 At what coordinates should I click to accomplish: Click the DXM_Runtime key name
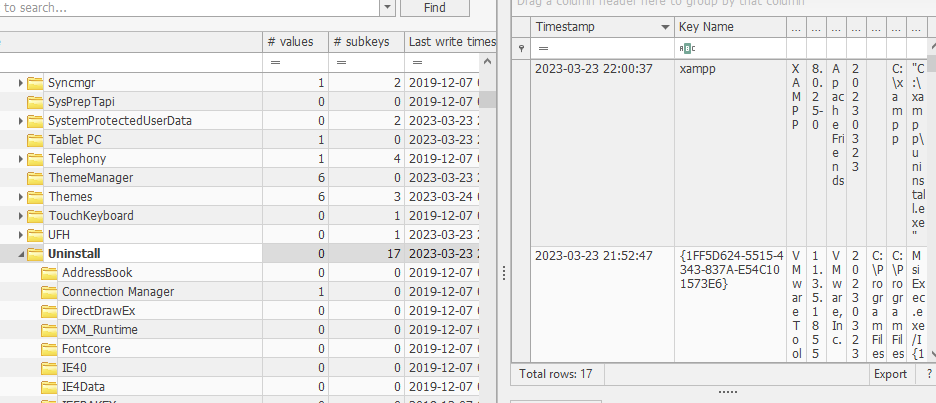point(100,330)
